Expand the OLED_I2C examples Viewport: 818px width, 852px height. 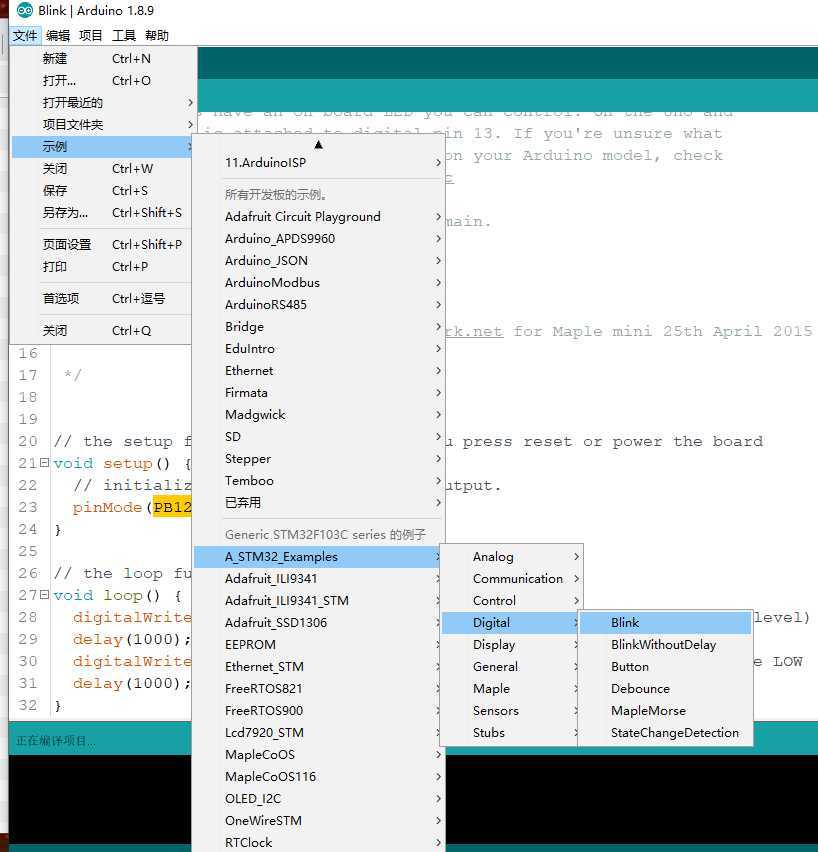point(319,799)
